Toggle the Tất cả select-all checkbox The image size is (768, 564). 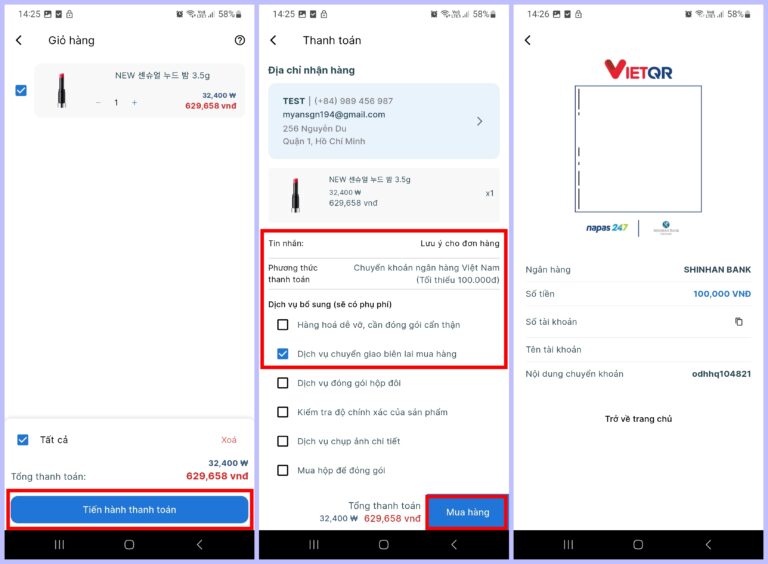coord(23,440)
